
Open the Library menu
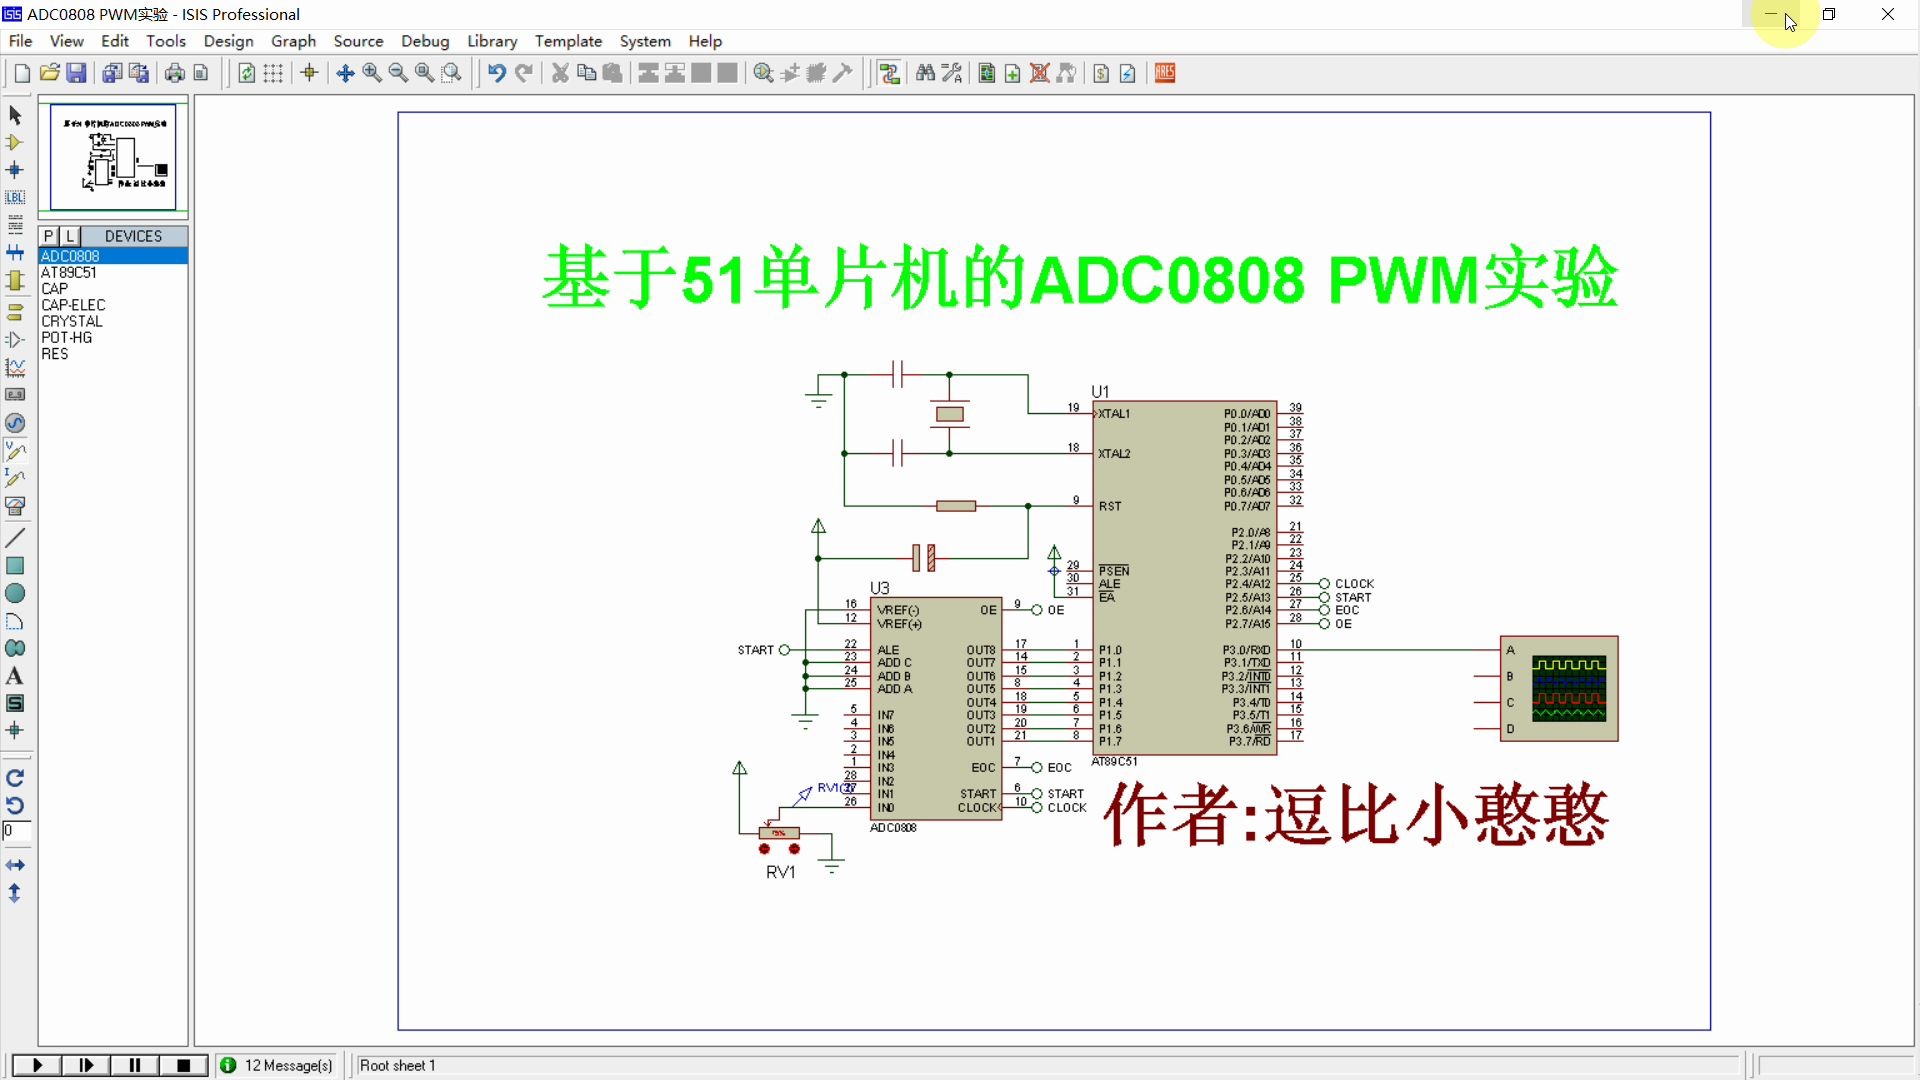coord(491,41)
